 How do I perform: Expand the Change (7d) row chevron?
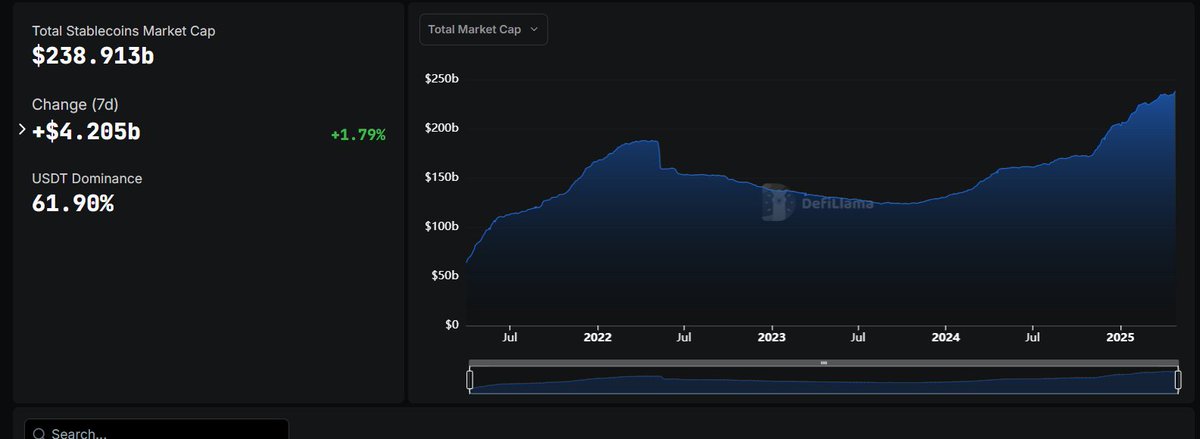point(22,130)
